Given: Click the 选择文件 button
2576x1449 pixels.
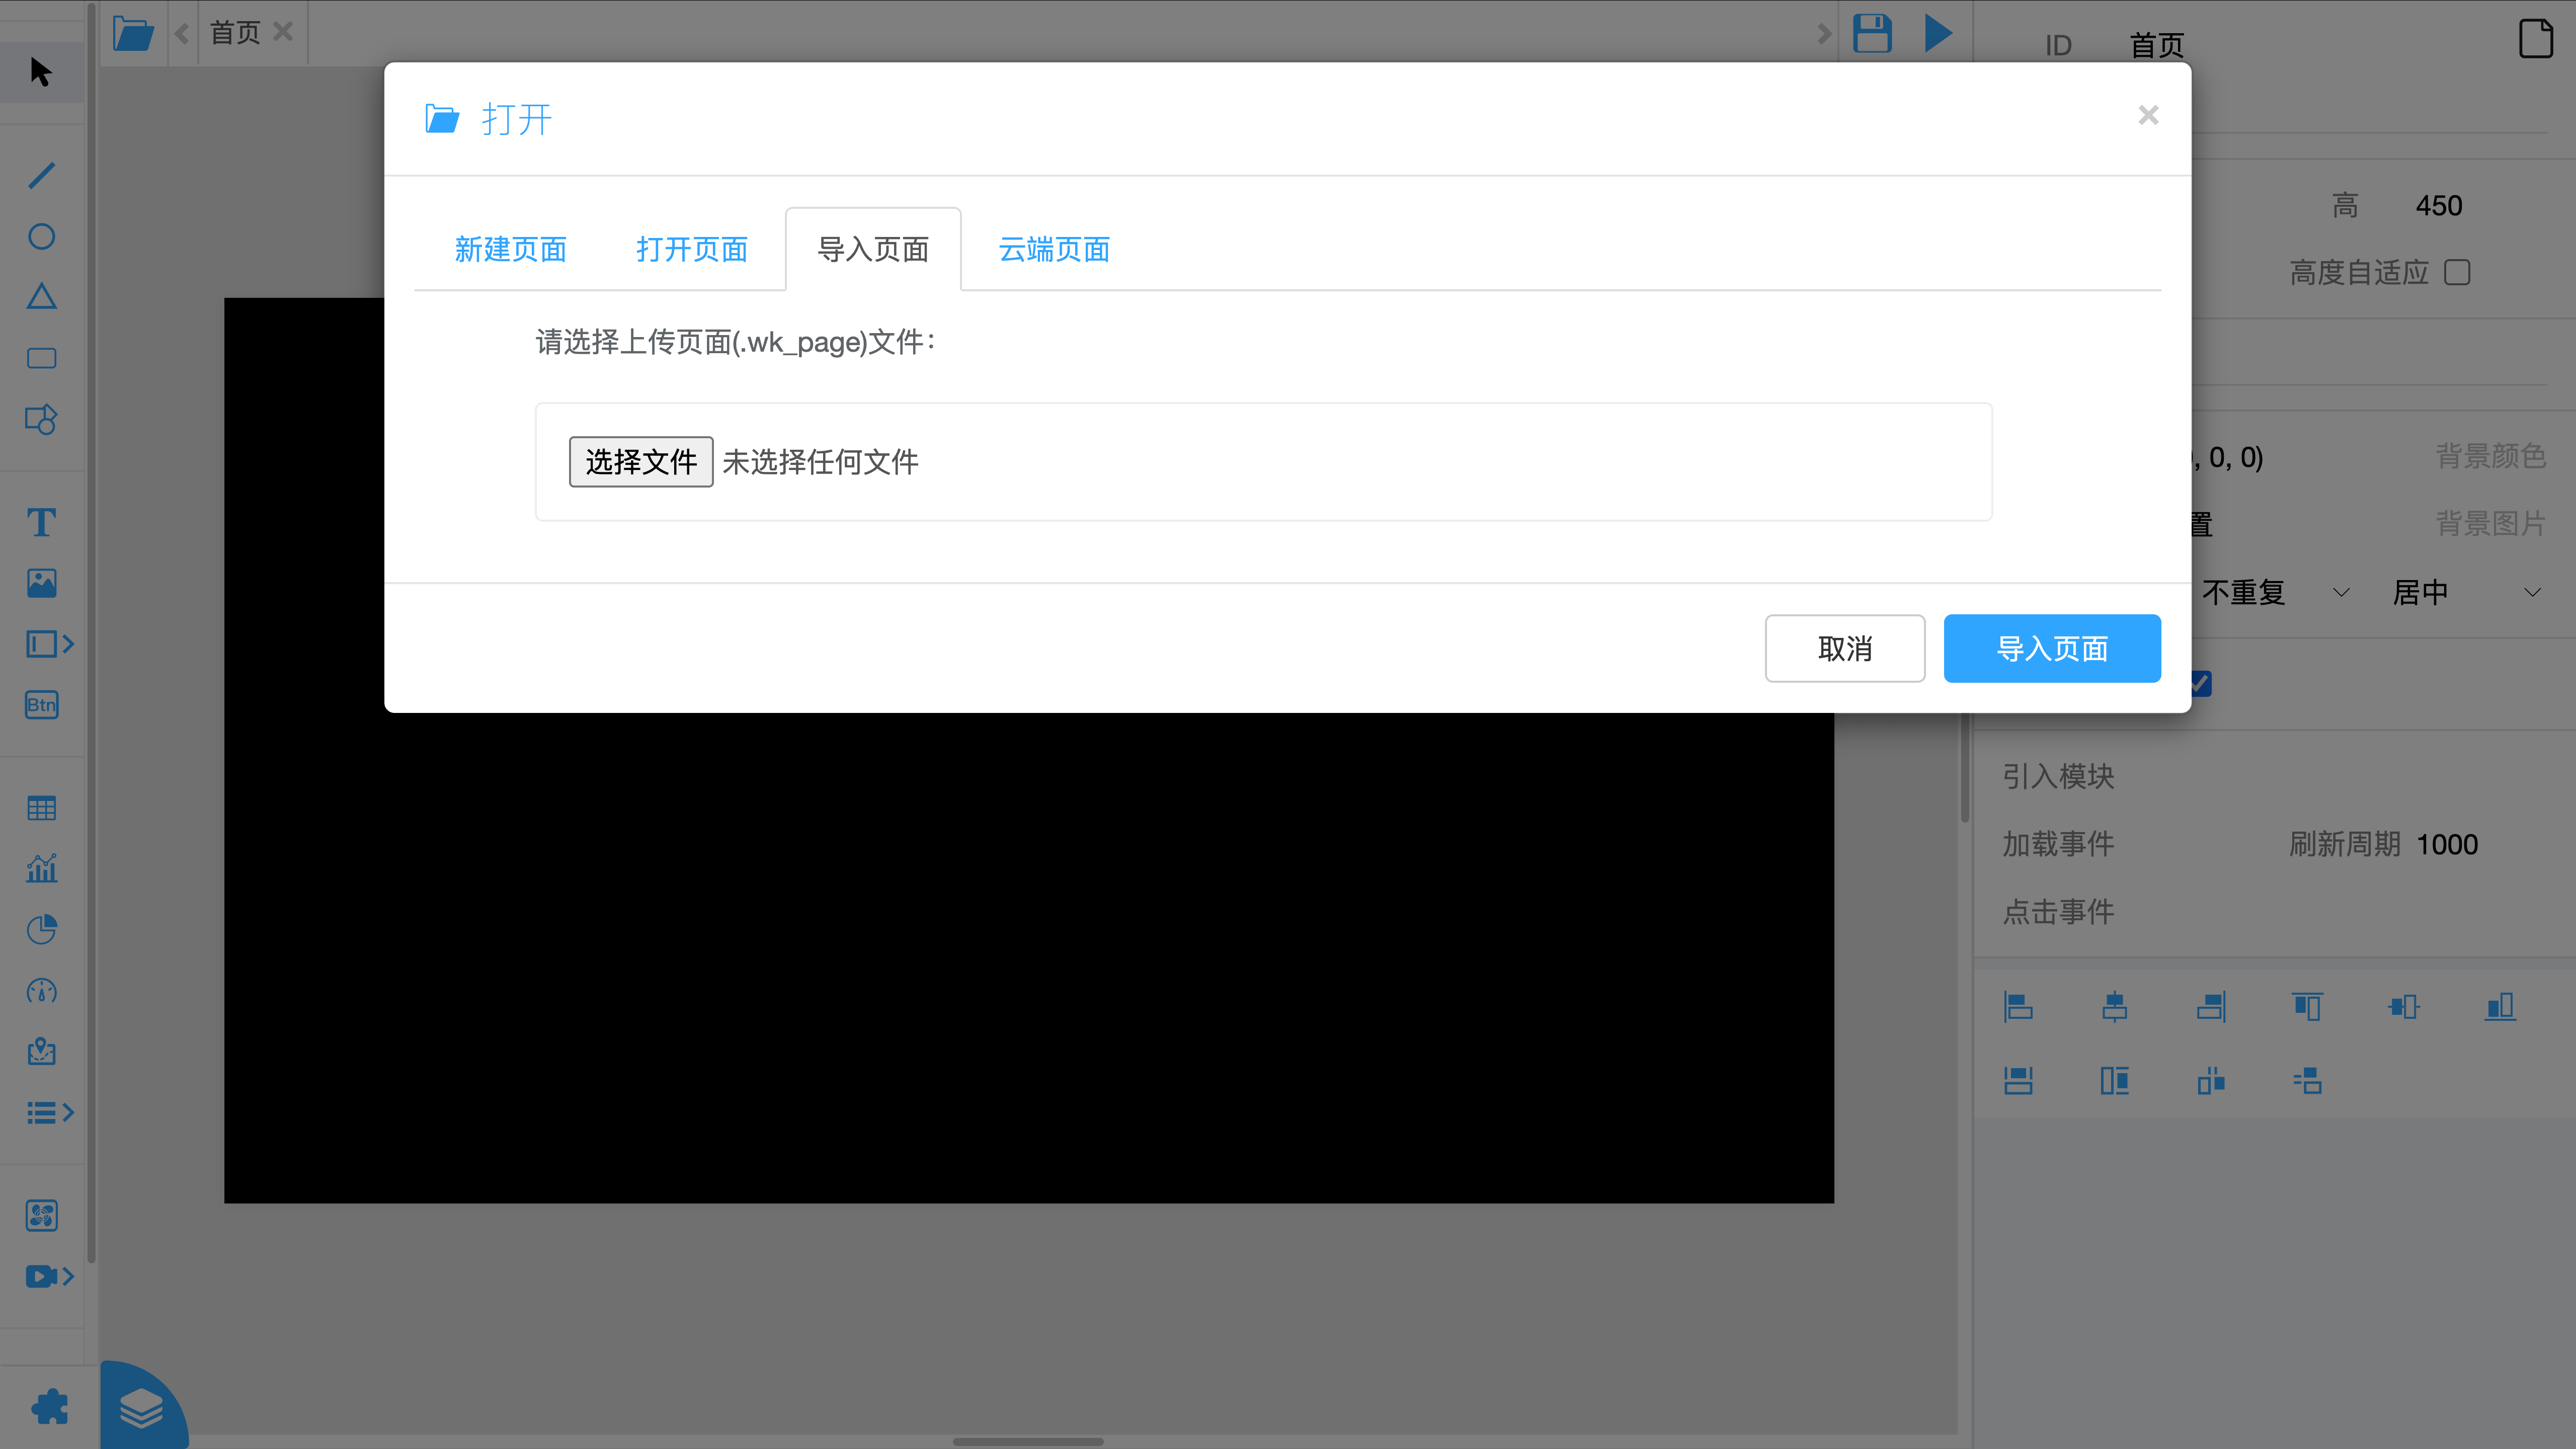Looking at the screenshot, I should point(640,462).
